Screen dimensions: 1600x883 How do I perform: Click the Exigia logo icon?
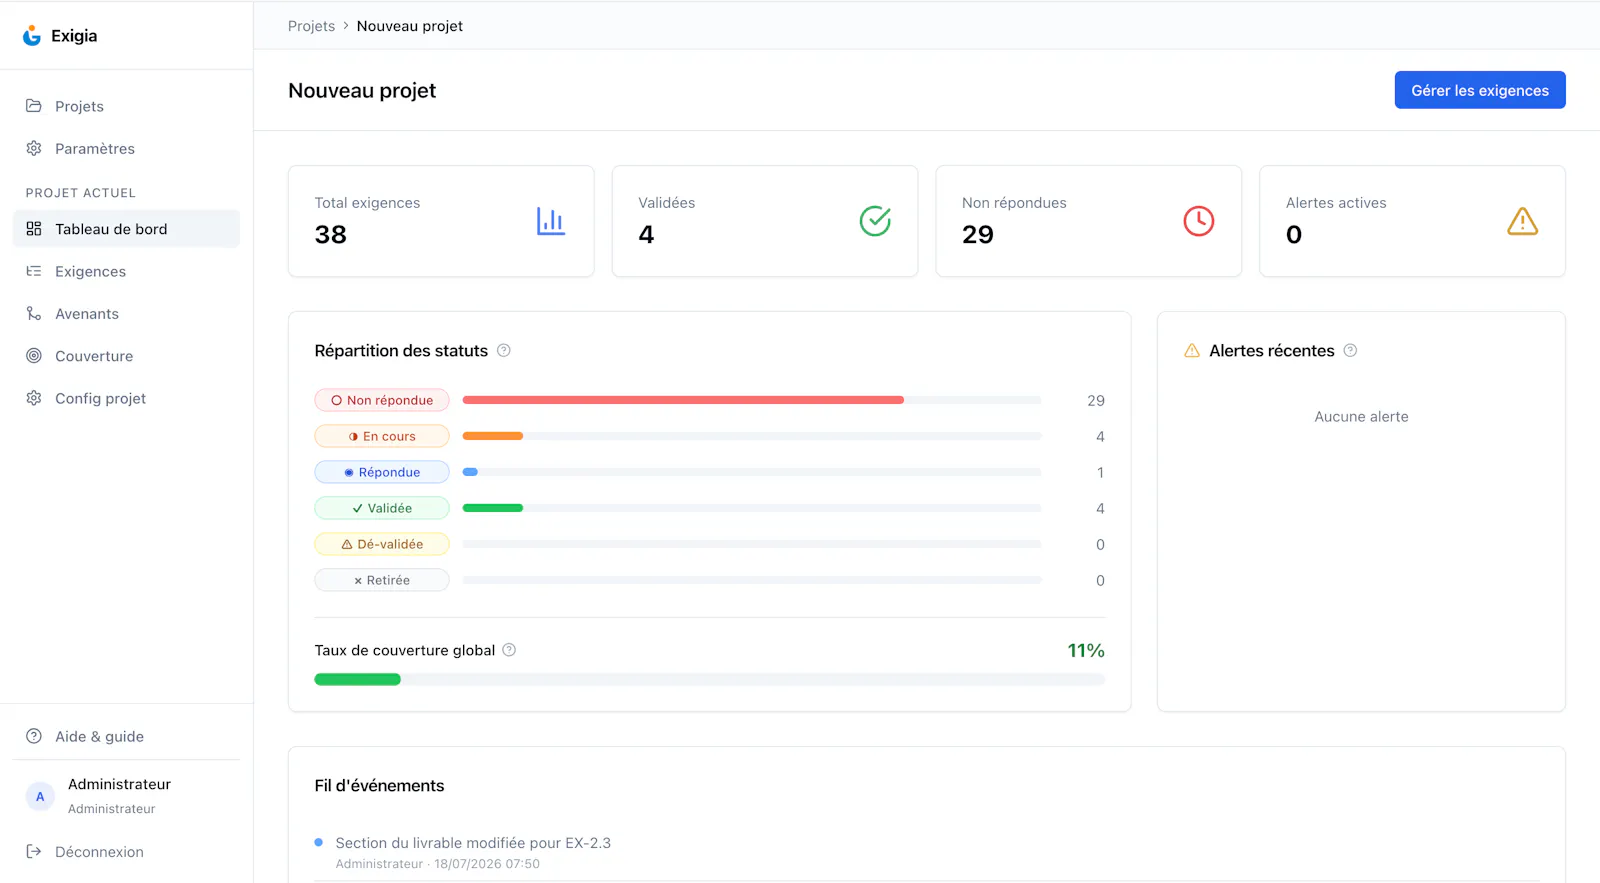tap(32, 36)
